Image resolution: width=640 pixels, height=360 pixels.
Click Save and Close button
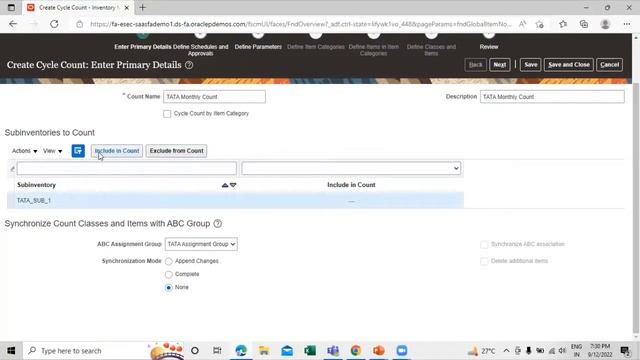click(x=569, y=64)
